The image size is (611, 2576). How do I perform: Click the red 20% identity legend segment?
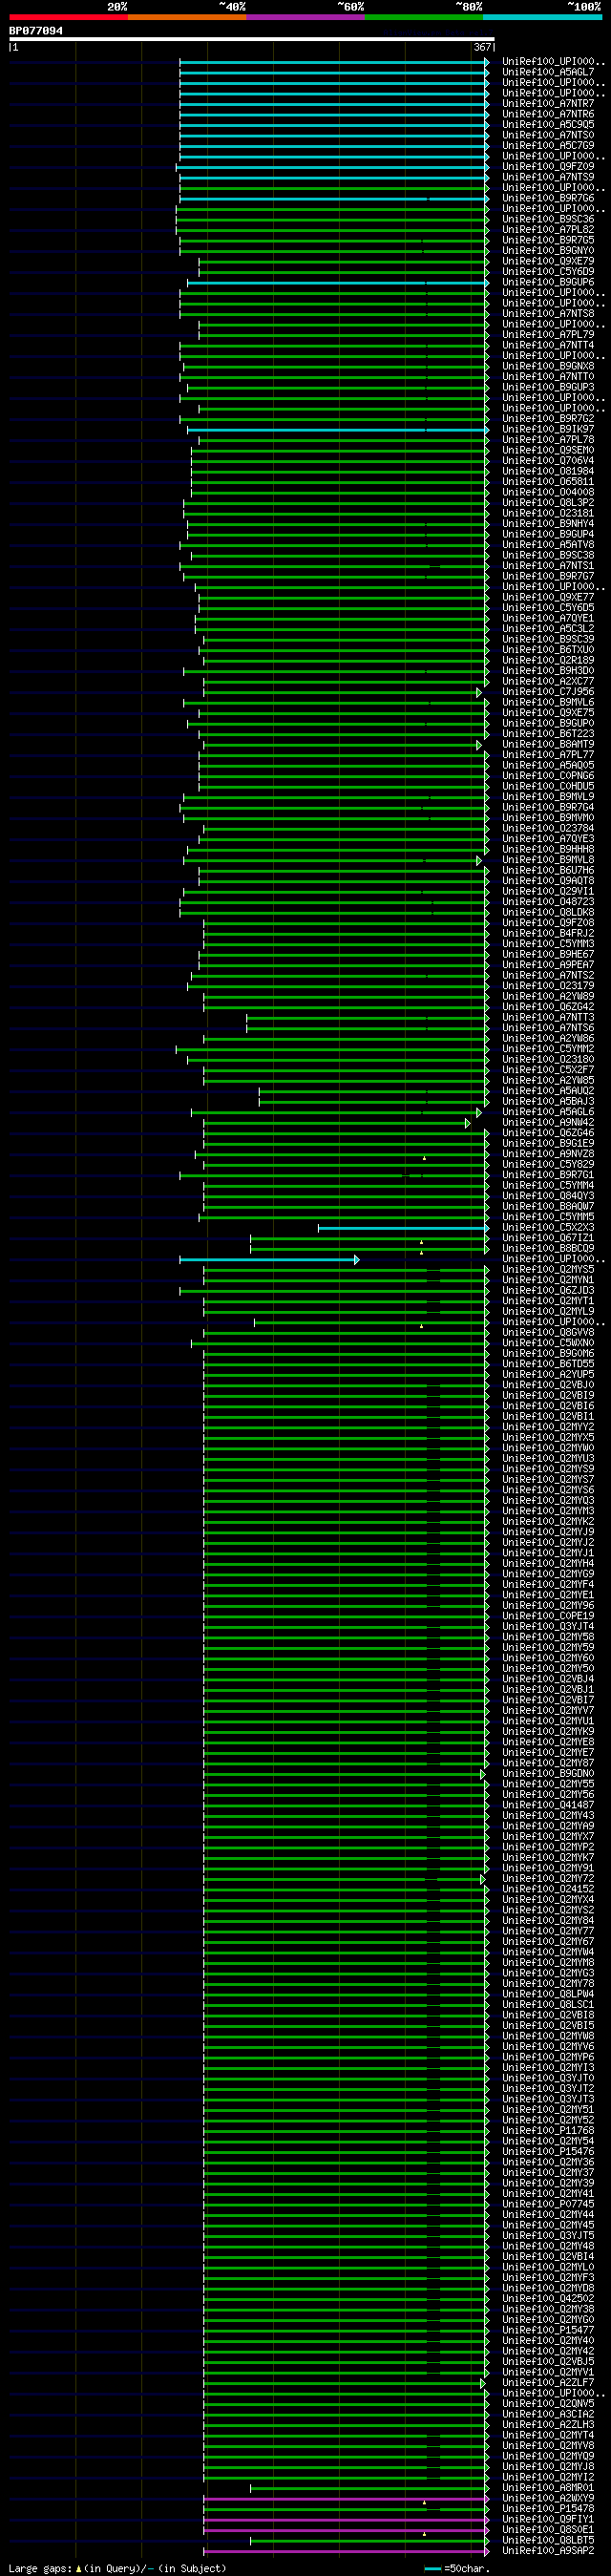coord(68,17)
